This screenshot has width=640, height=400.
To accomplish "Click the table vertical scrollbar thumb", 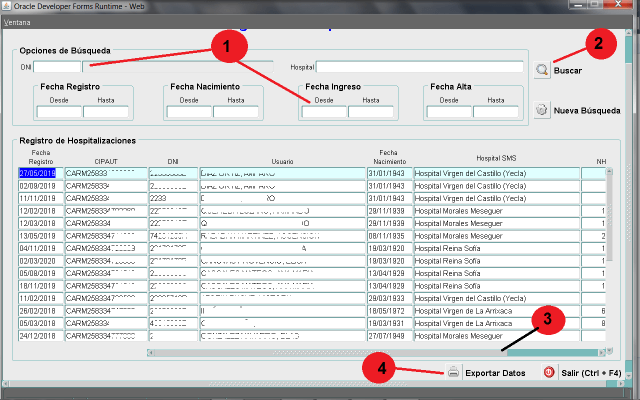I will 609,218.
